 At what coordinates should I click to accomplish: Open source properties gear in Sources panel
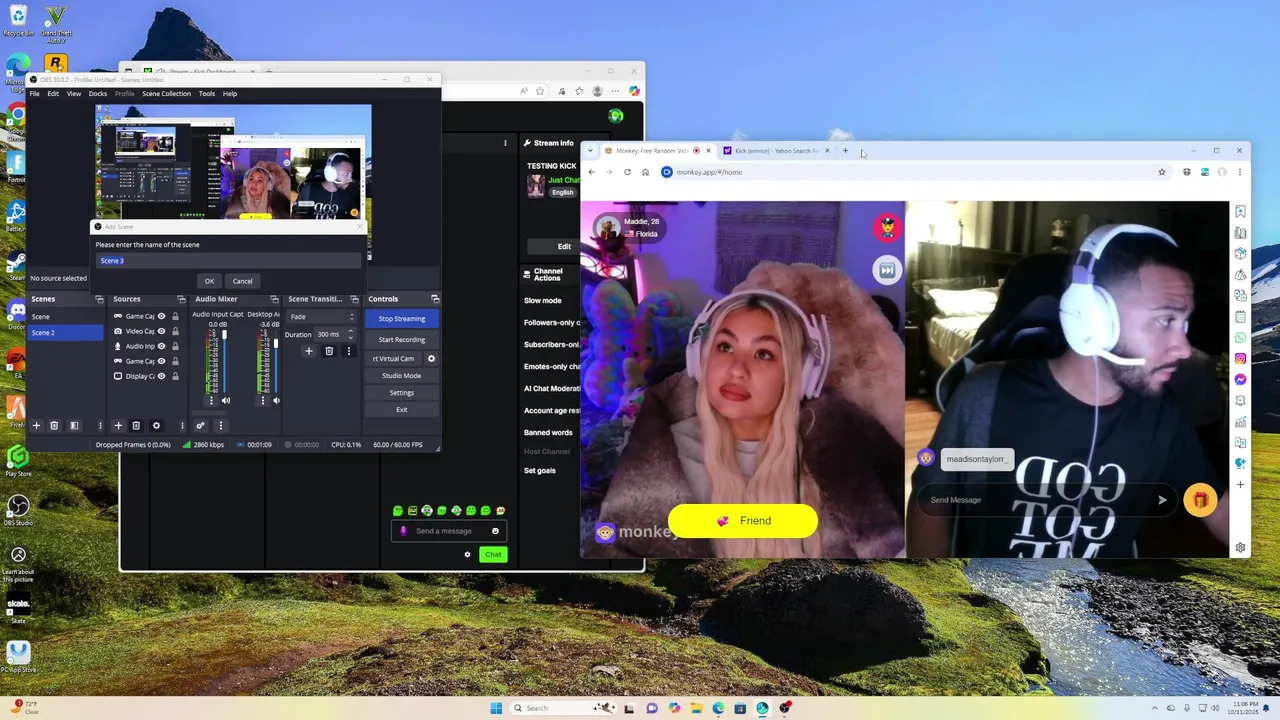(155, 425)
